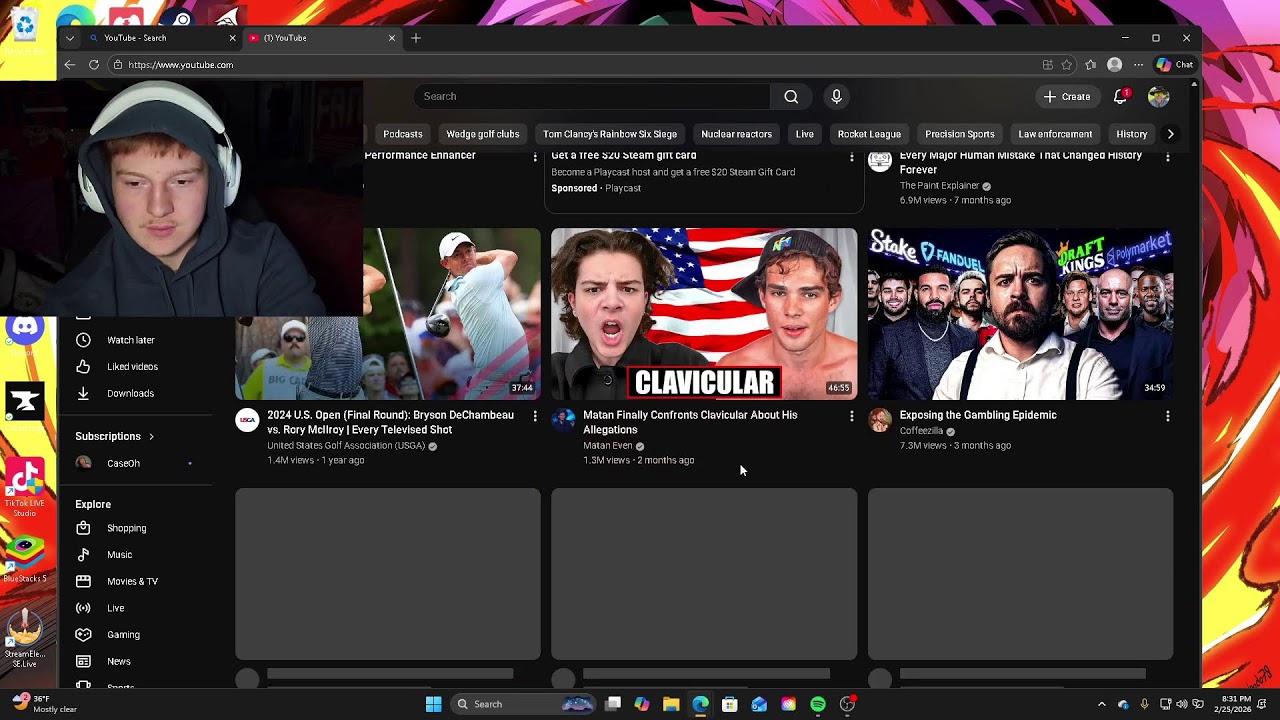This screenshot has height=720, width=1280.
Task: Click Matan Even channel name link
Action: (x=607, y=446)
